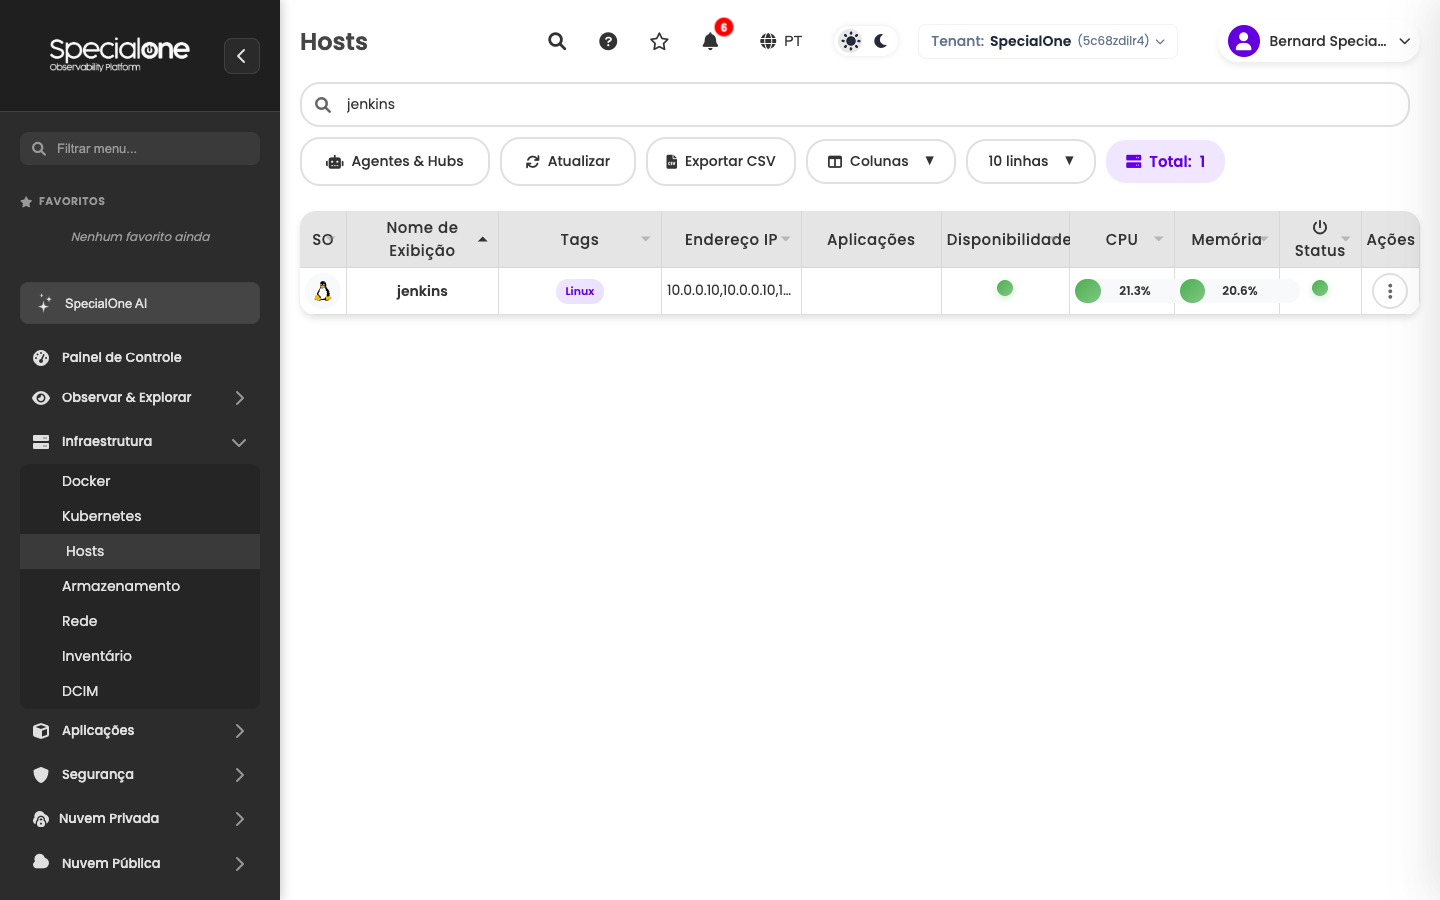Click the Linux tag on jenkins

click(580, 291)
